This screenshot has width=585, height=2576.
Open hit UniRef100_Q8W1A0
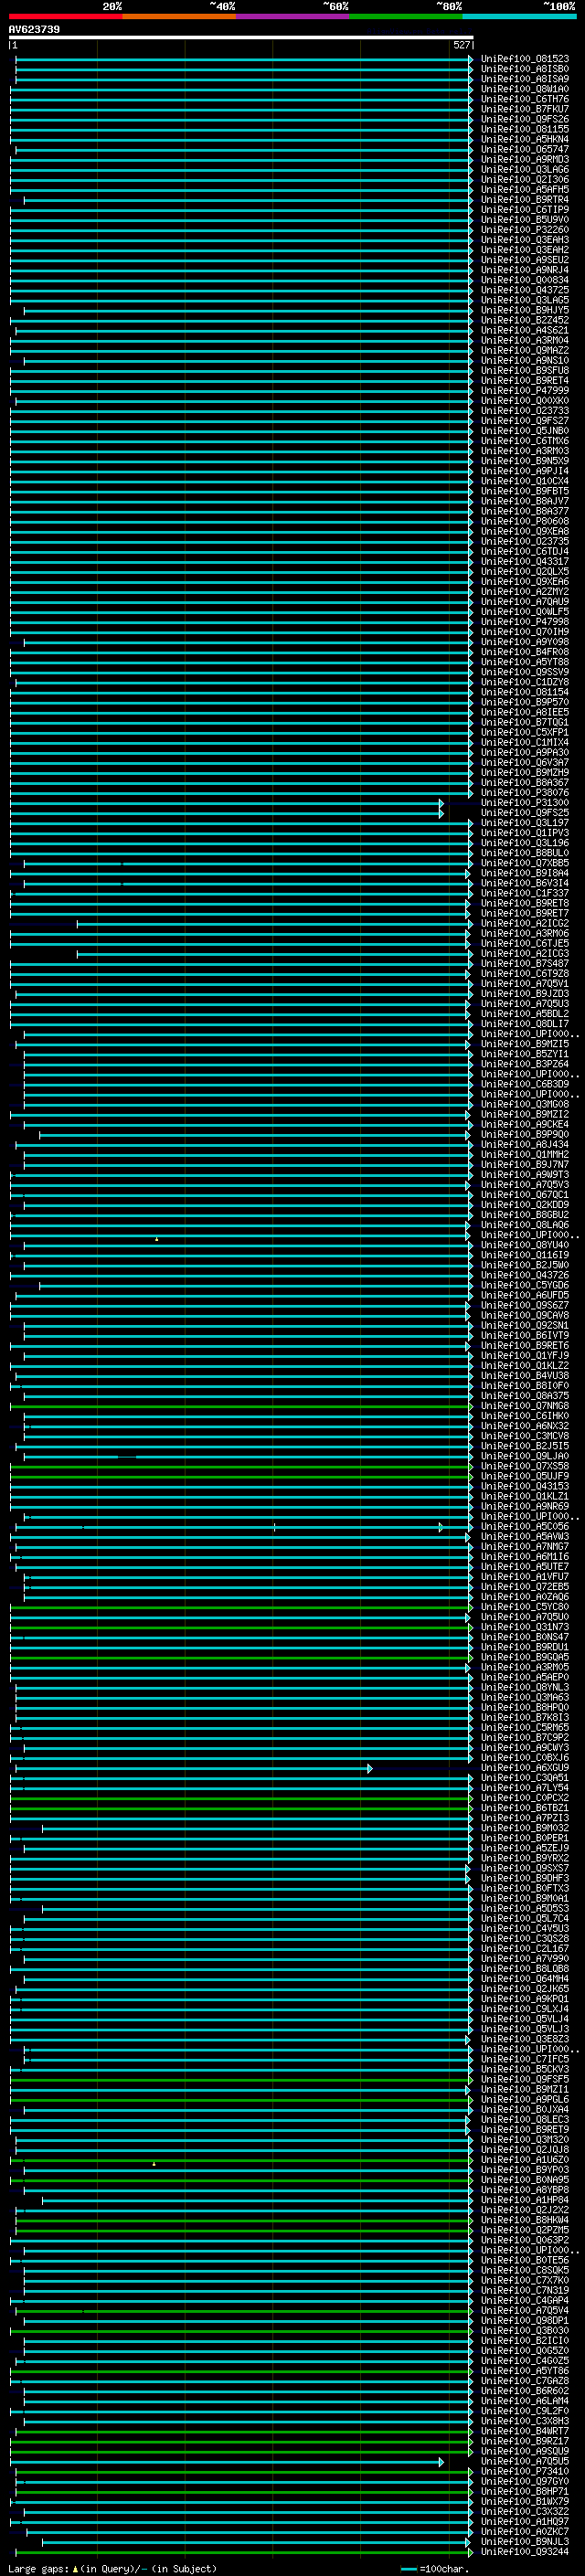point(525,89)
